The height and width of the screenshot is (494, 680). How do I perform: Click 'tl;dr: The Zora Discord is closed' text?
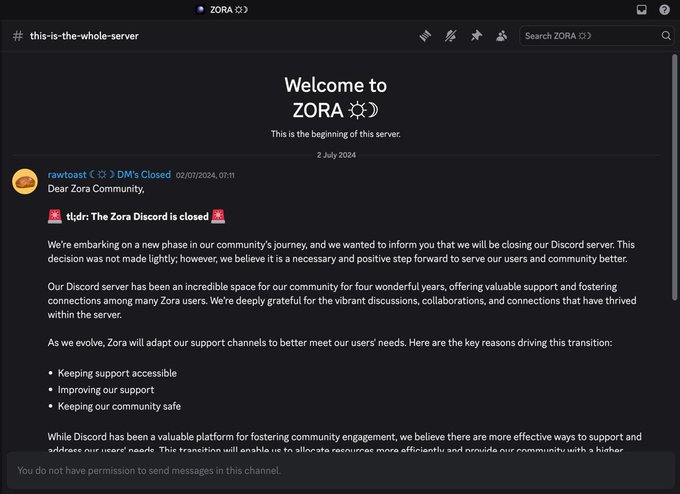(x=137, y=216)
